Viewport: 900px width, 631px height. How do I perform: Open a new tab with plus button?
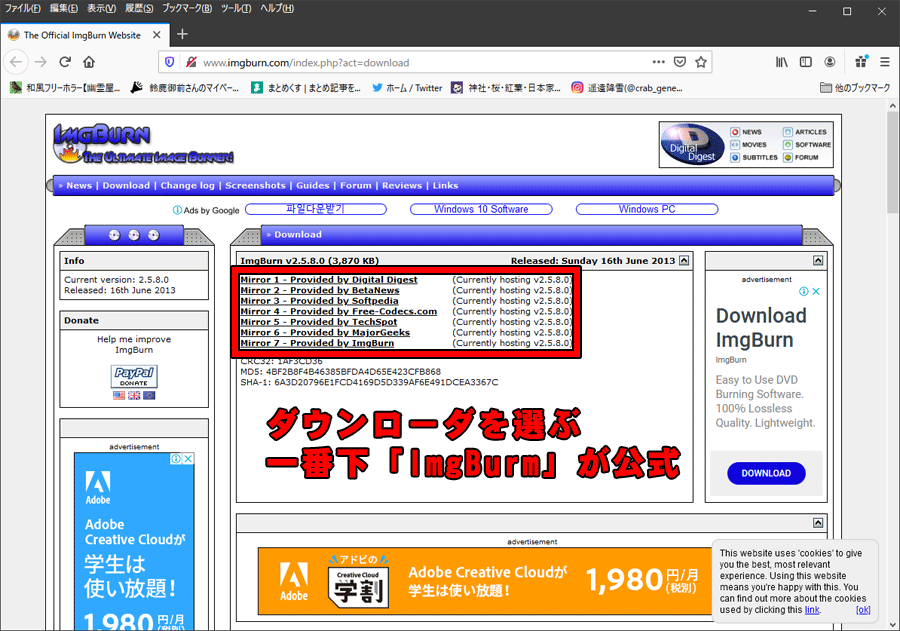(182, 34)
